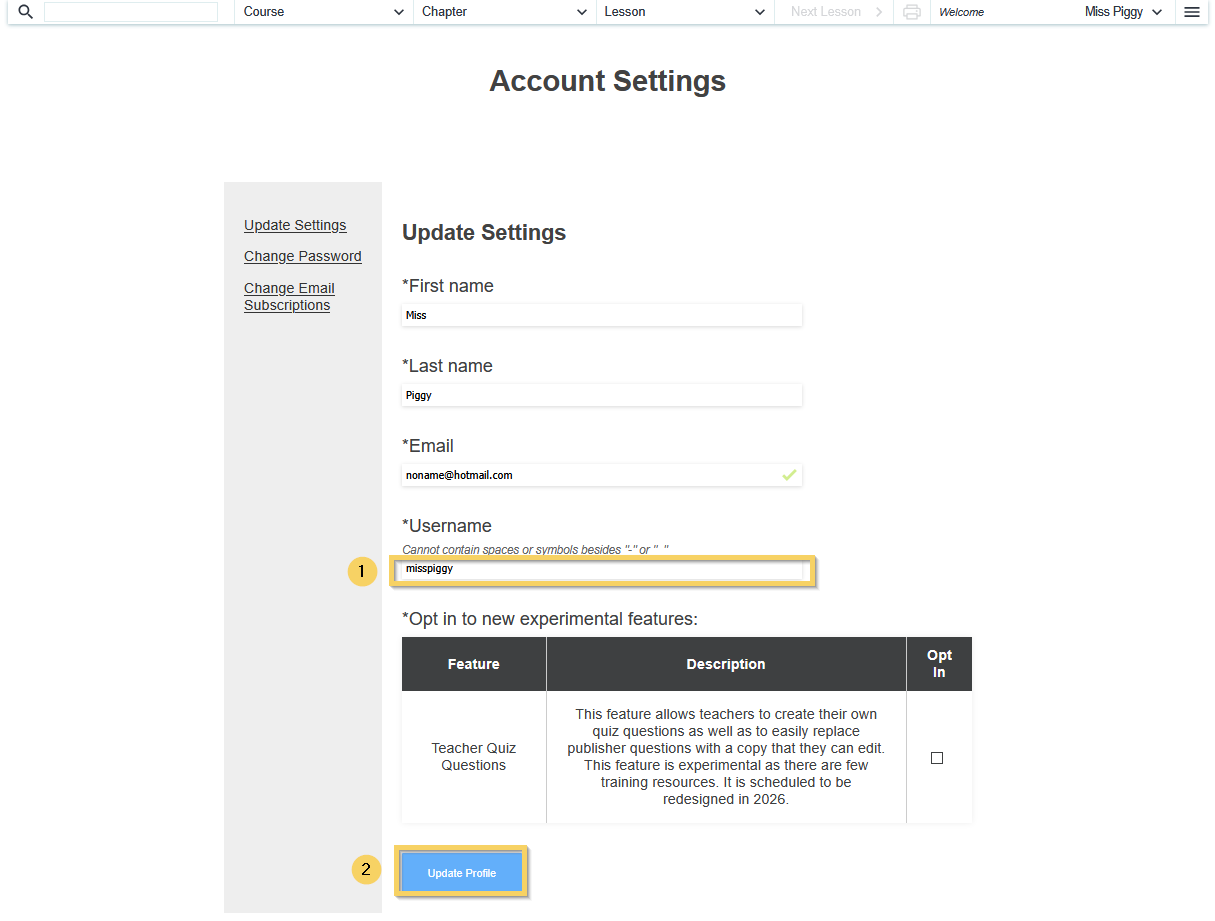This screenshot has height=921, width=1215.
Task: Click inside the Last name field
Action: click(x=601, y=395)
